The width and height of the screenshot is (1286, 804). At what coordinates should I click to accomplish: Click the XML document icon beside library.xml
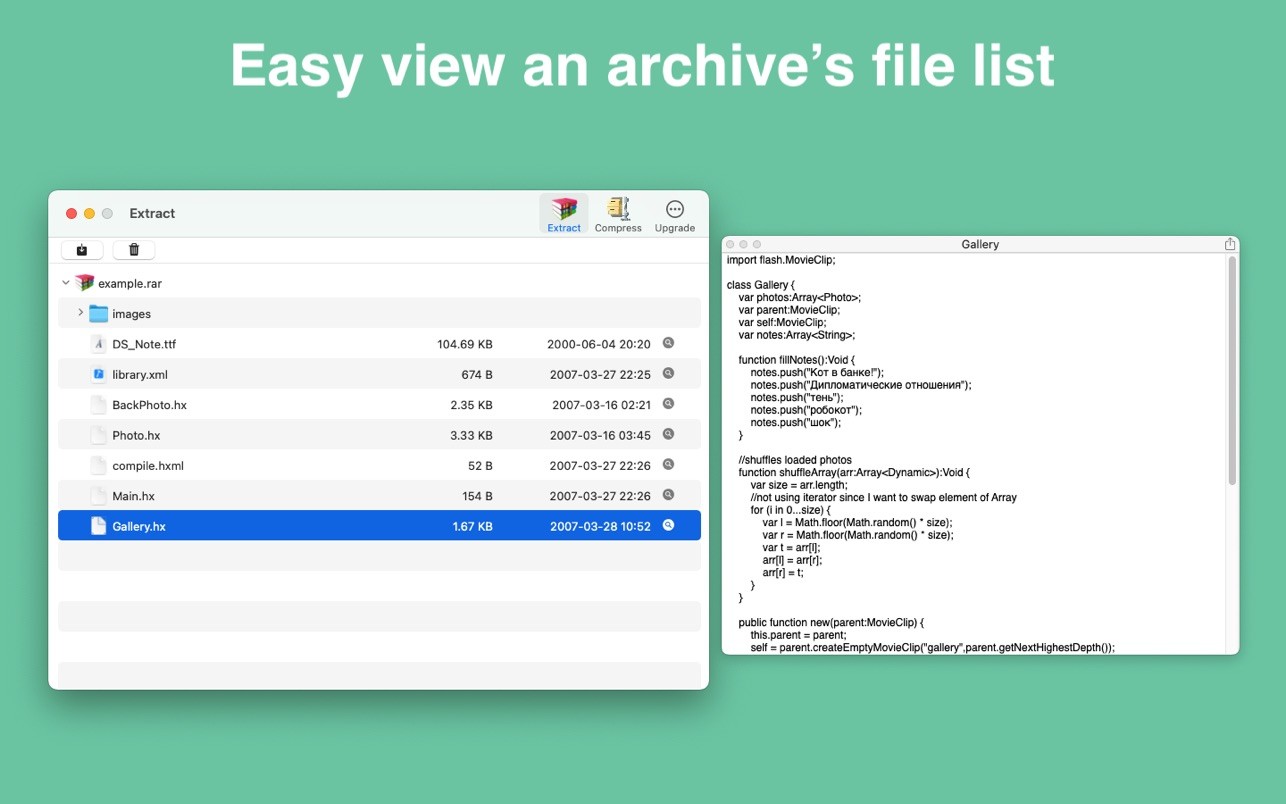click(98, 374)
